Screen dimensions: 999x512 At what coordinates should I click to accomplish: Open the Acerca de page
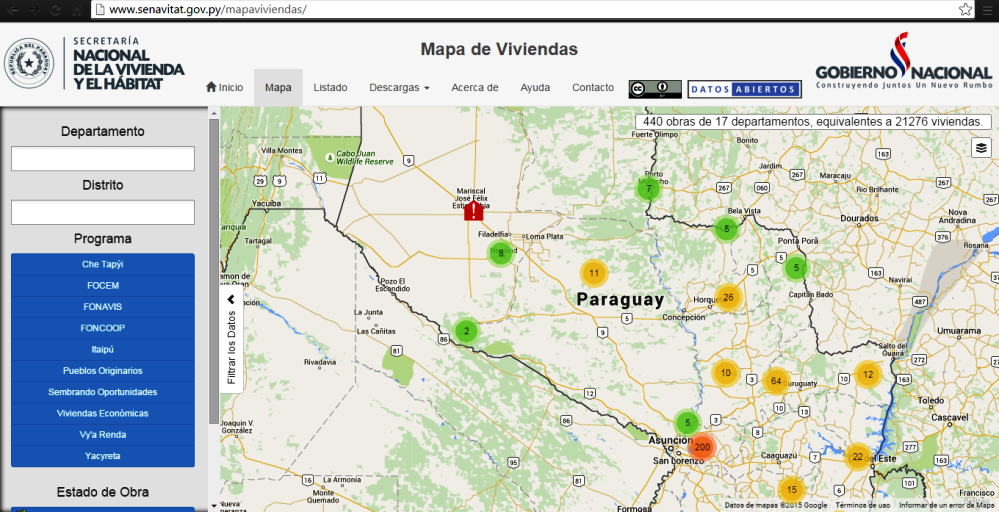[474, 88]
